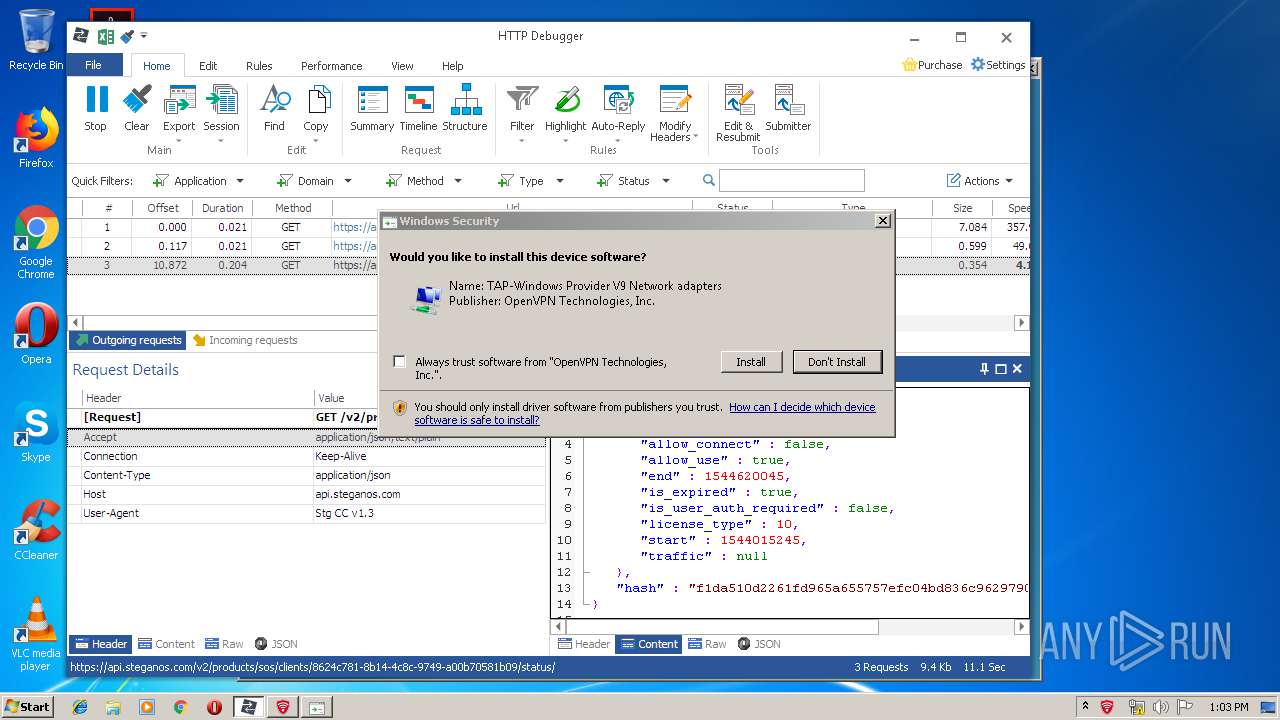
Task: Pin the response panel
Action: pos(984,369)
